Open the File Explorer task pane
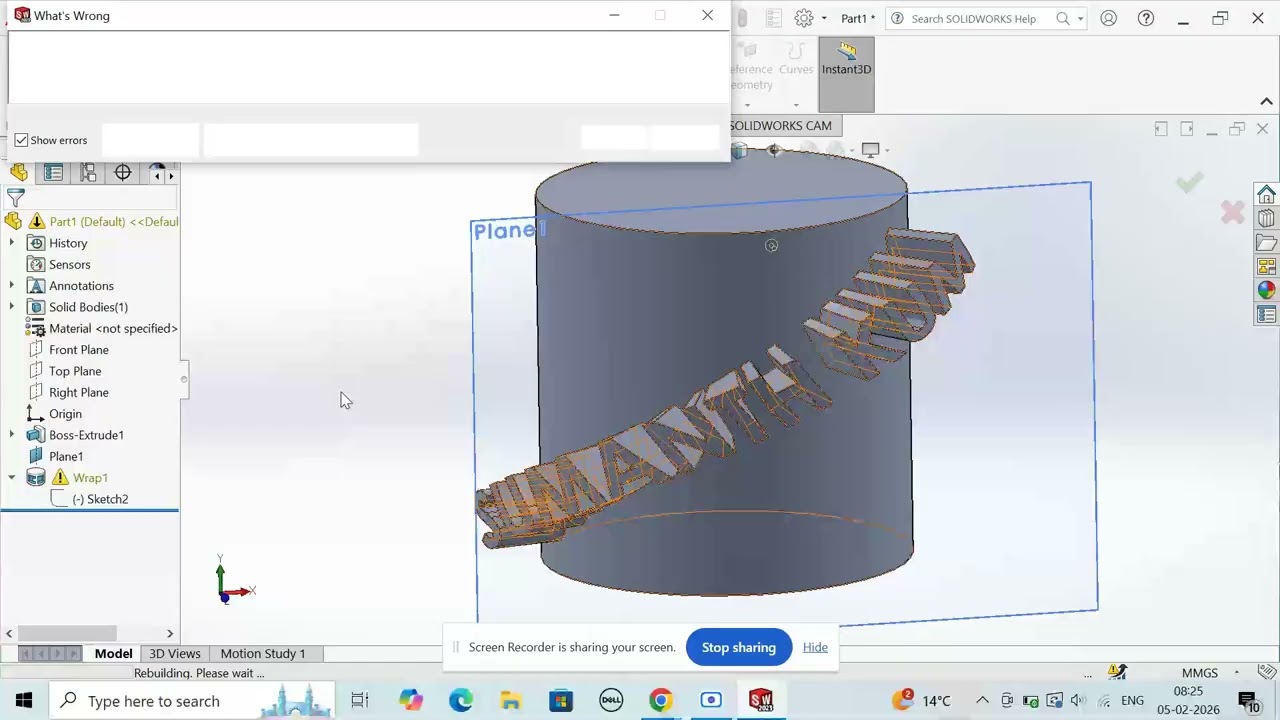 click(1266, 243)
